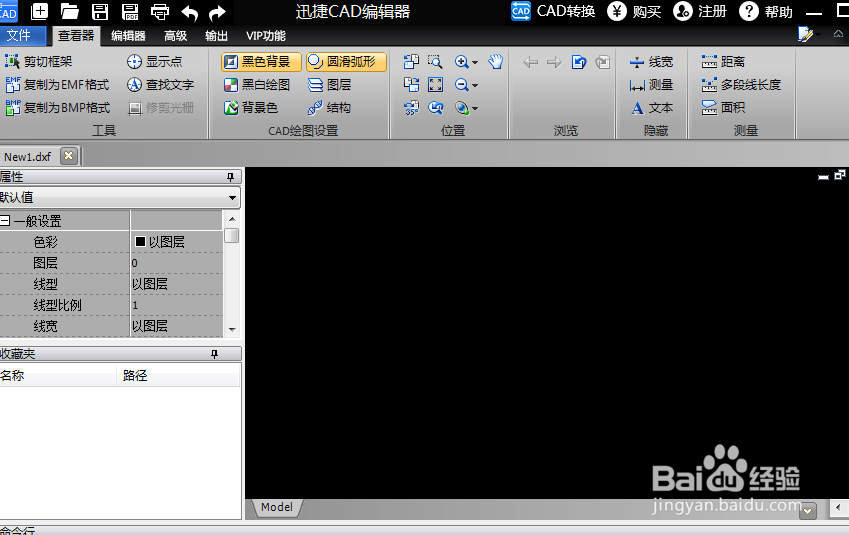Create a new file with plus icon
This screenshot has height=535, width=849.
point(40,11)
